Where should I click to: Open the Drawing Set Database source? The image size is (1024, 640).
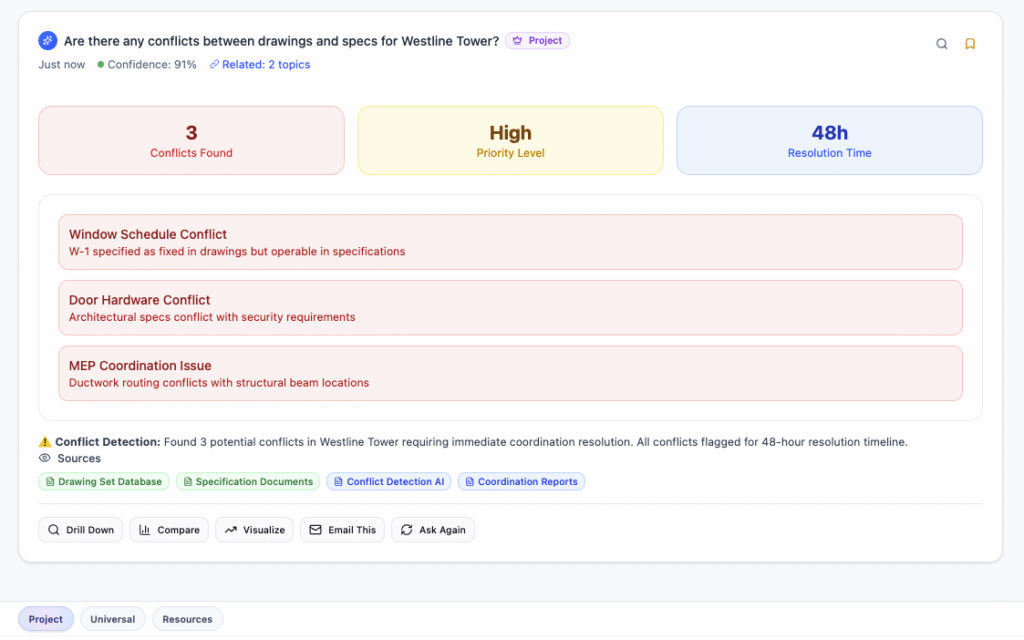coord(104,482)
